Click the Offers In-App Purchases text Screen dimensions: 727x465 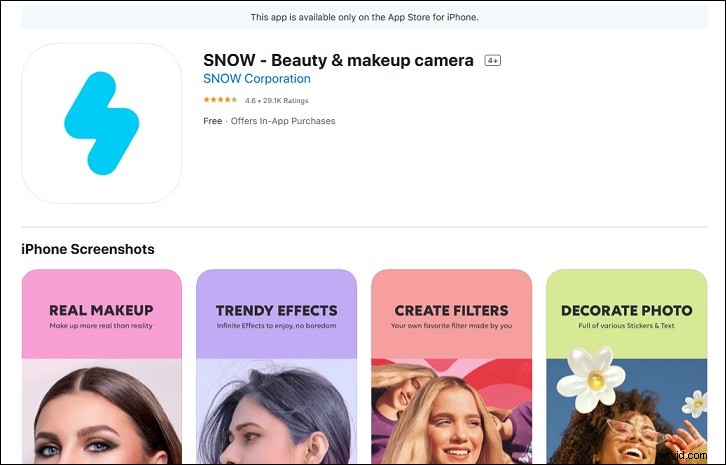coord(283,121)
